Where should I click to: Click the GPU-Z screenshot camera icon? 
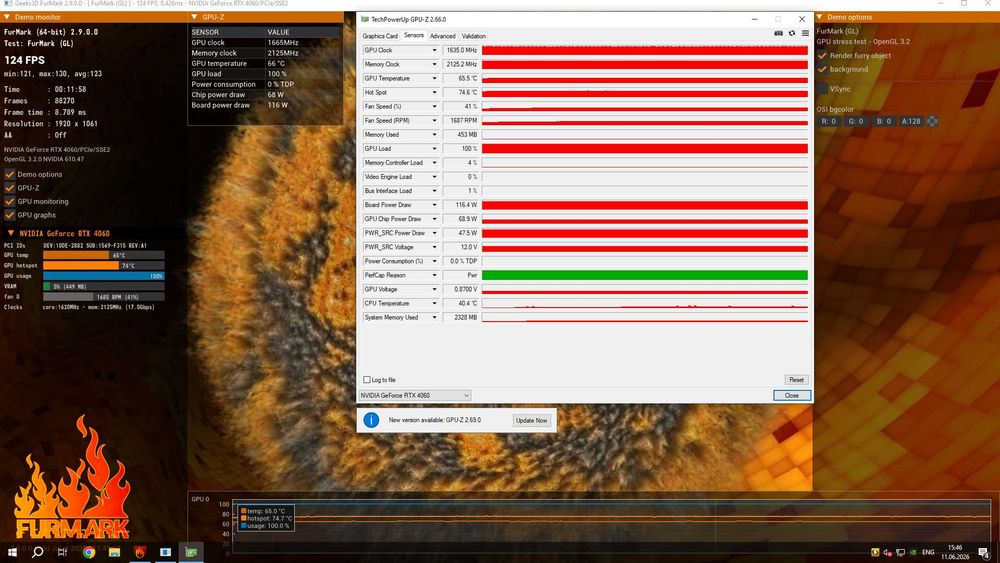[x=778, y=33]
